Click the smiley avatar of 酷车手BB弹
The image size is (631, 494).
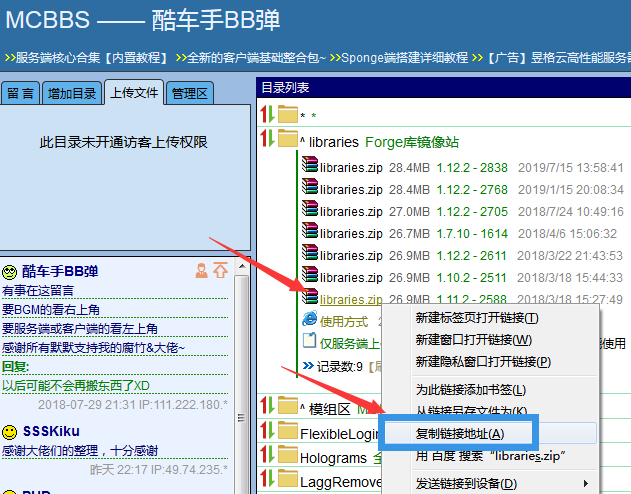point(9,272)
